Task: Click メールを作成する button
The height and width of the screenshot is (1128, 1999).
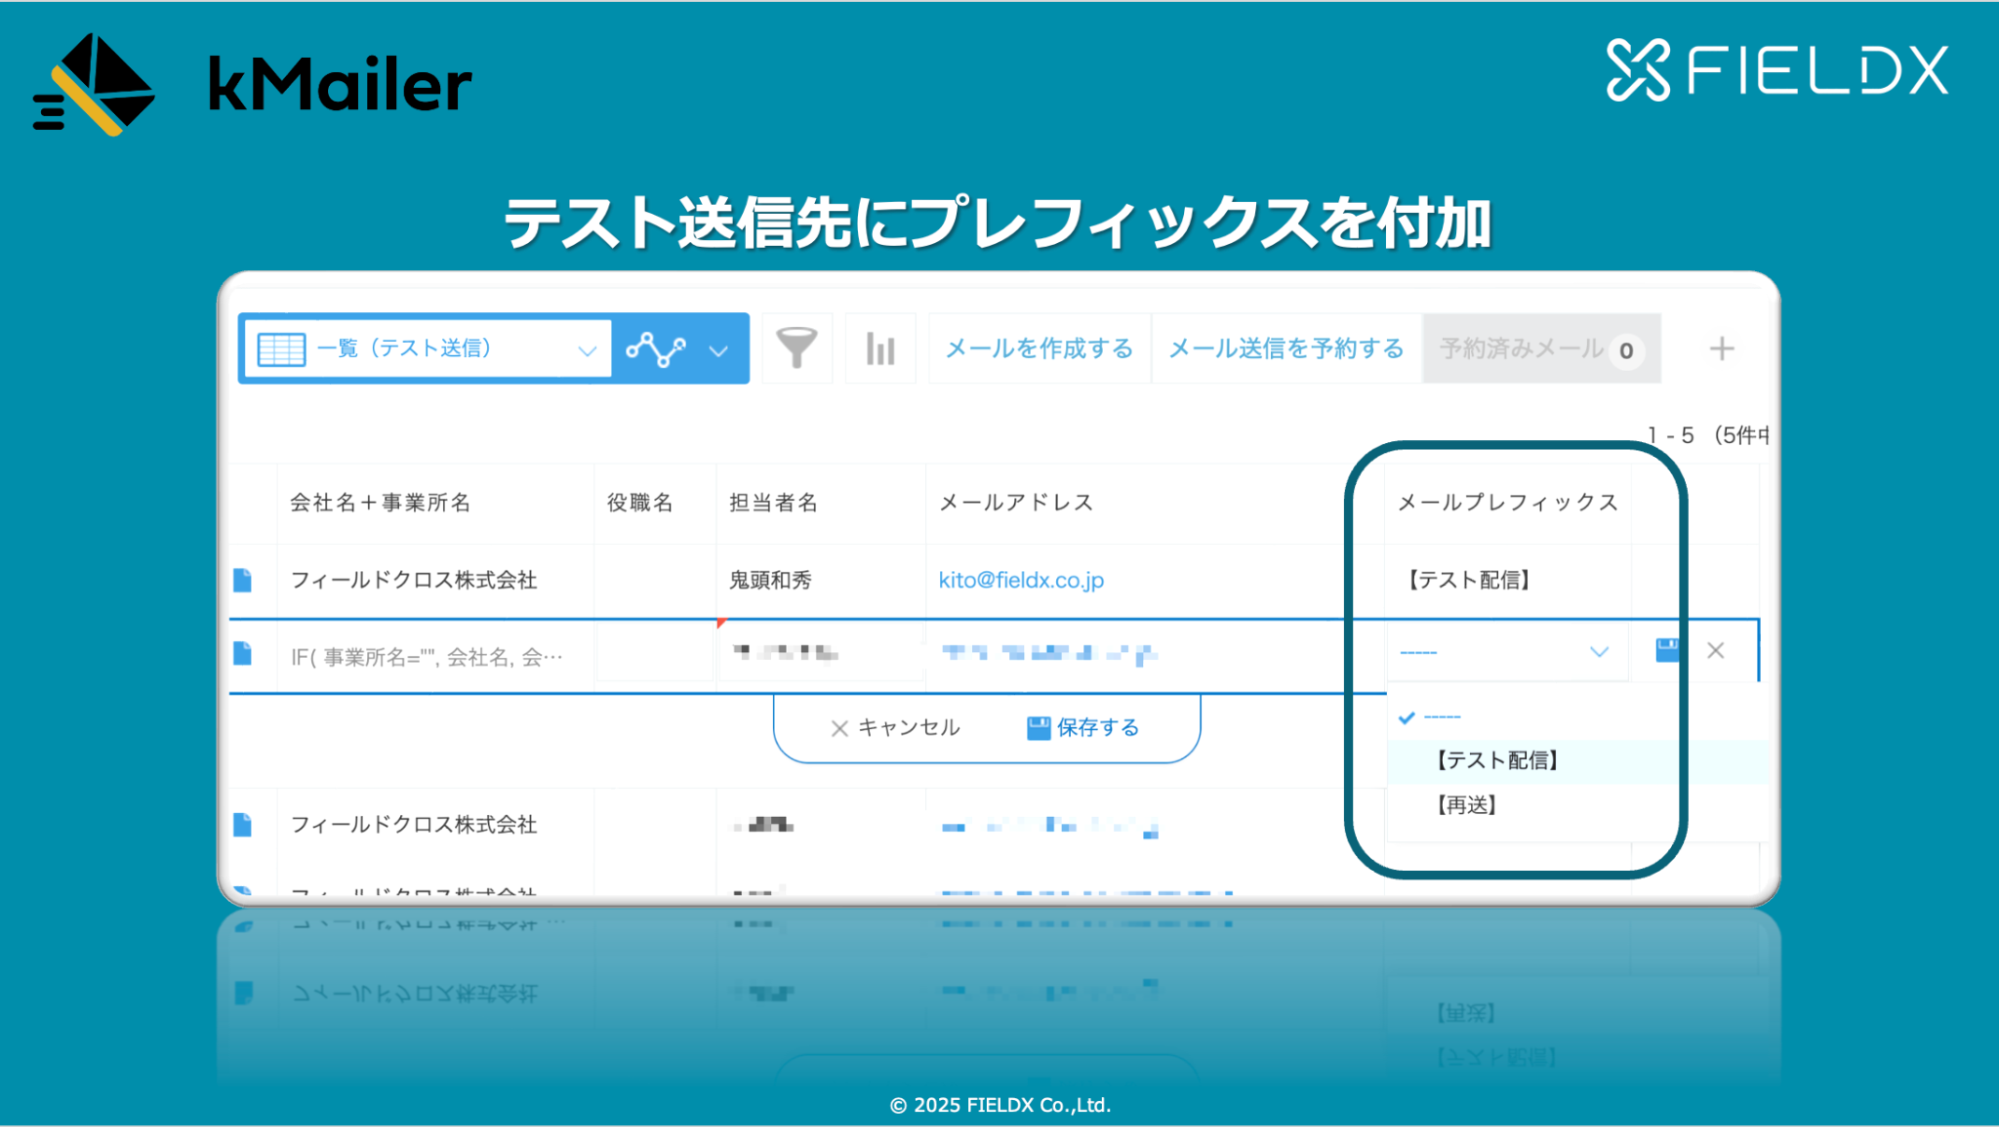Action: click(x=1039, y=348)
